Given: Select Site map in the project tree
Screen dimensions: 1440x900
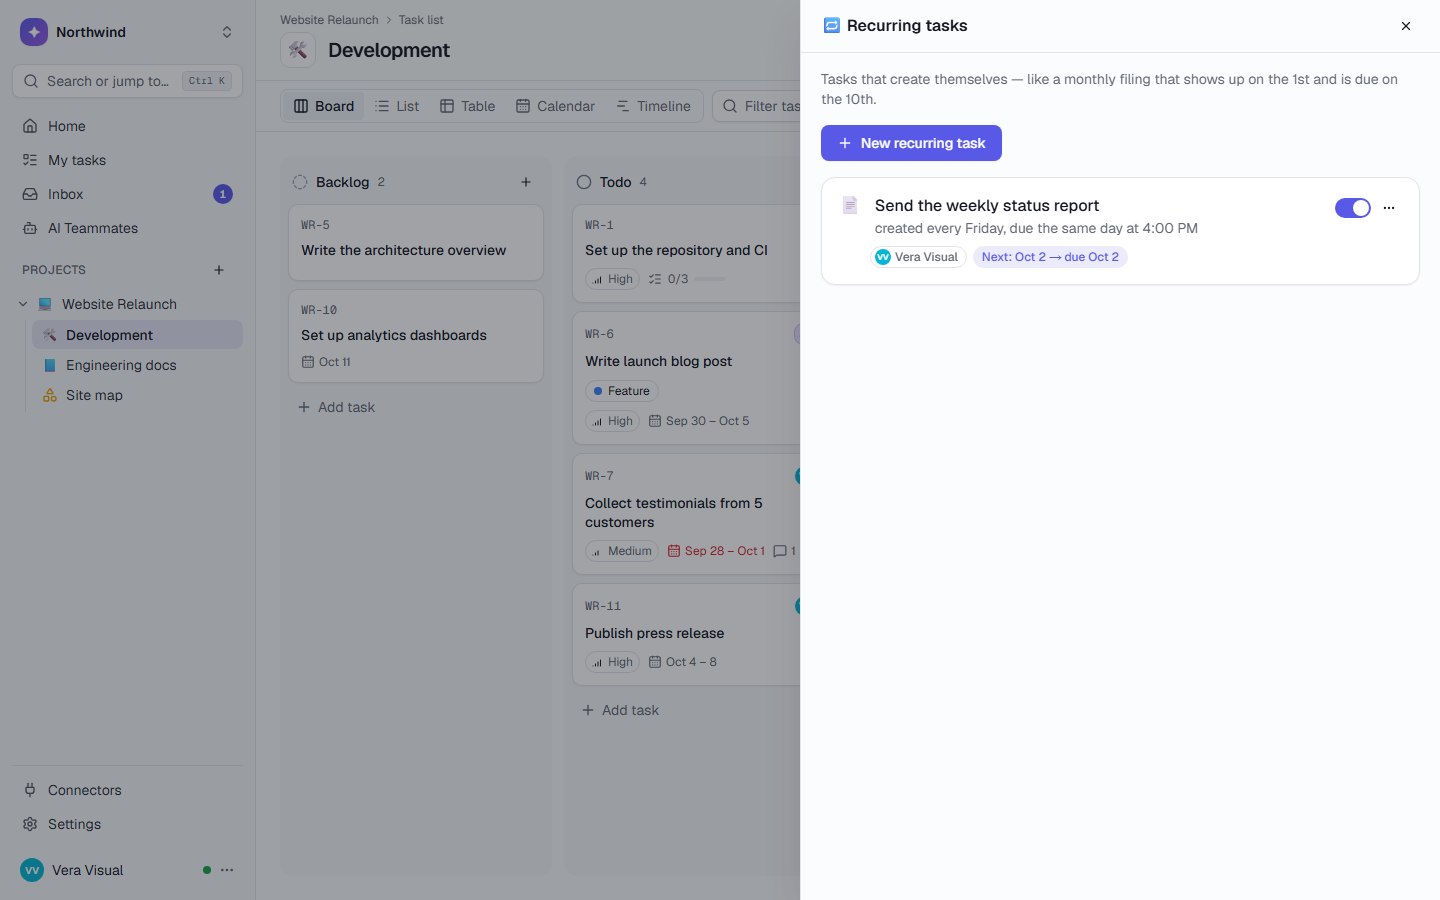Looking at the screenshot, I should 137,395.
